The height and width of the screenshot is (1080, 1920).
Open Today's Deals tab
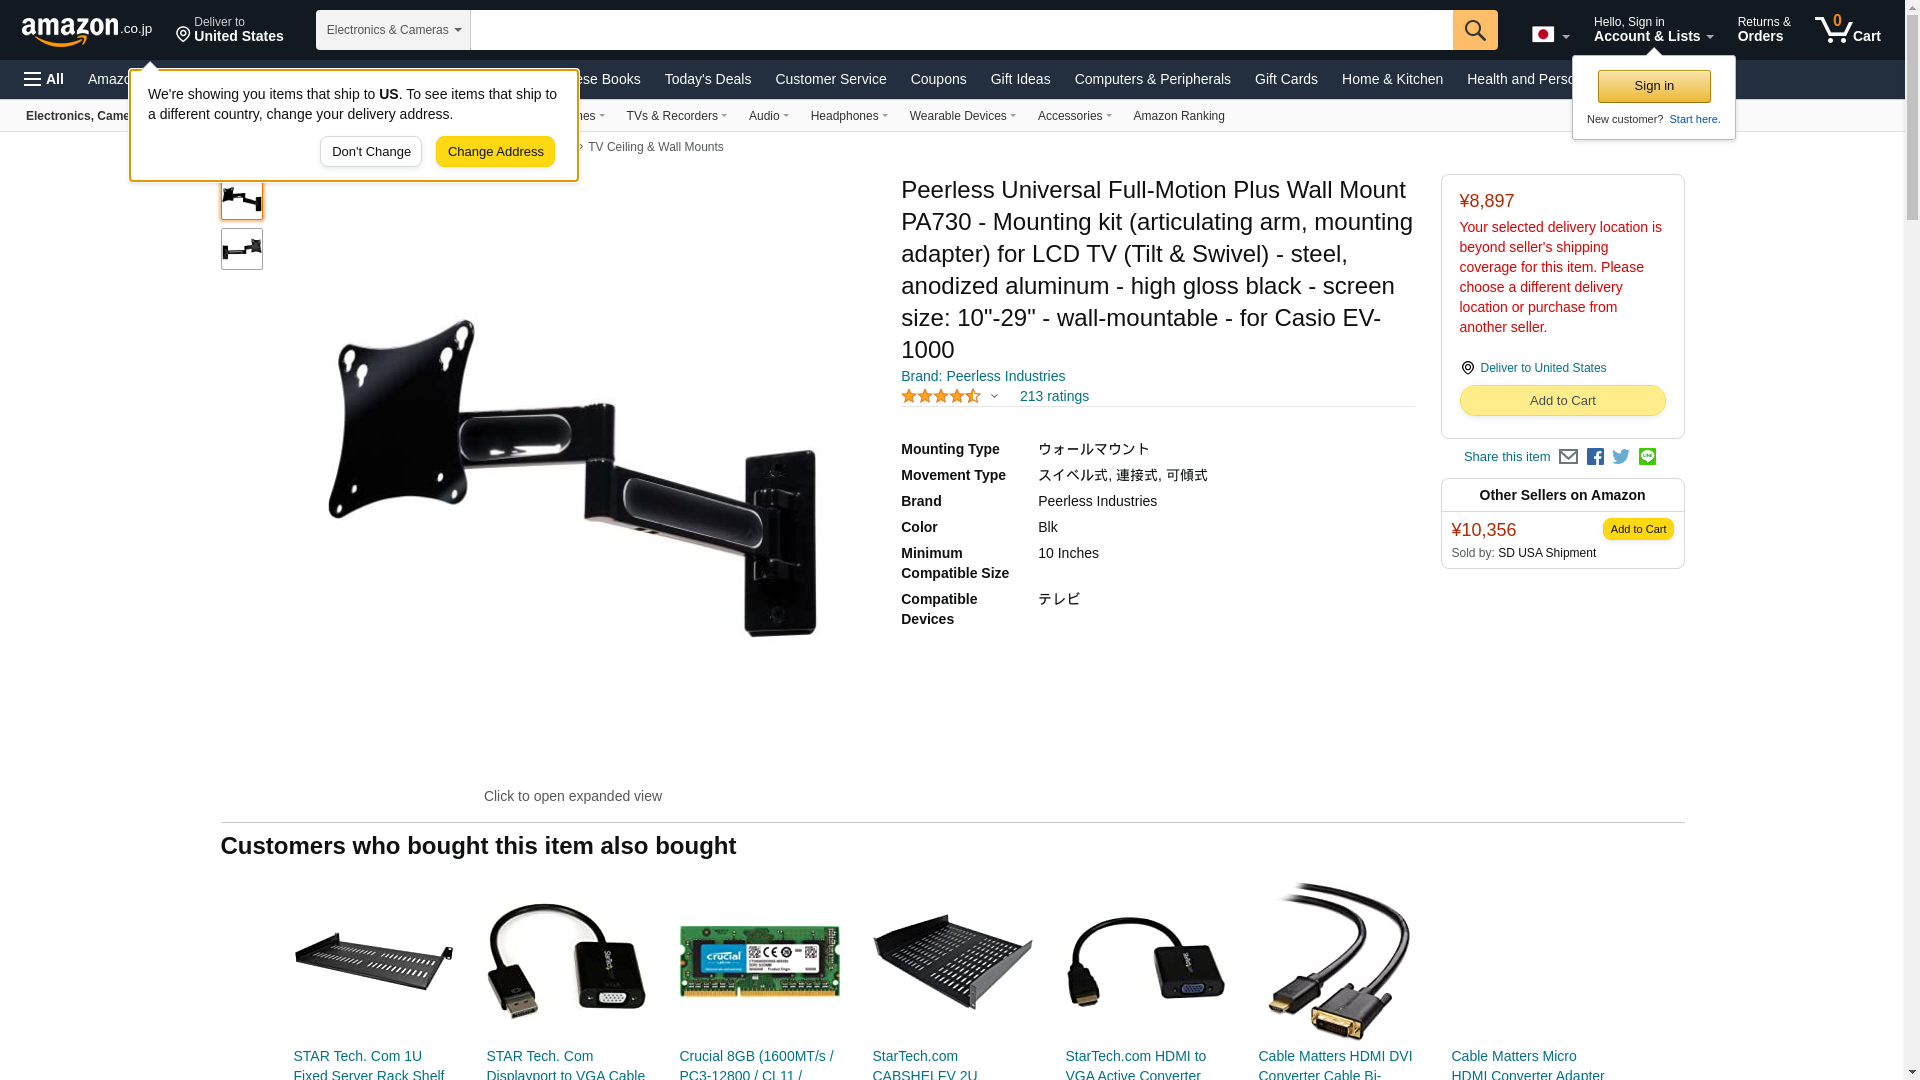707,79
